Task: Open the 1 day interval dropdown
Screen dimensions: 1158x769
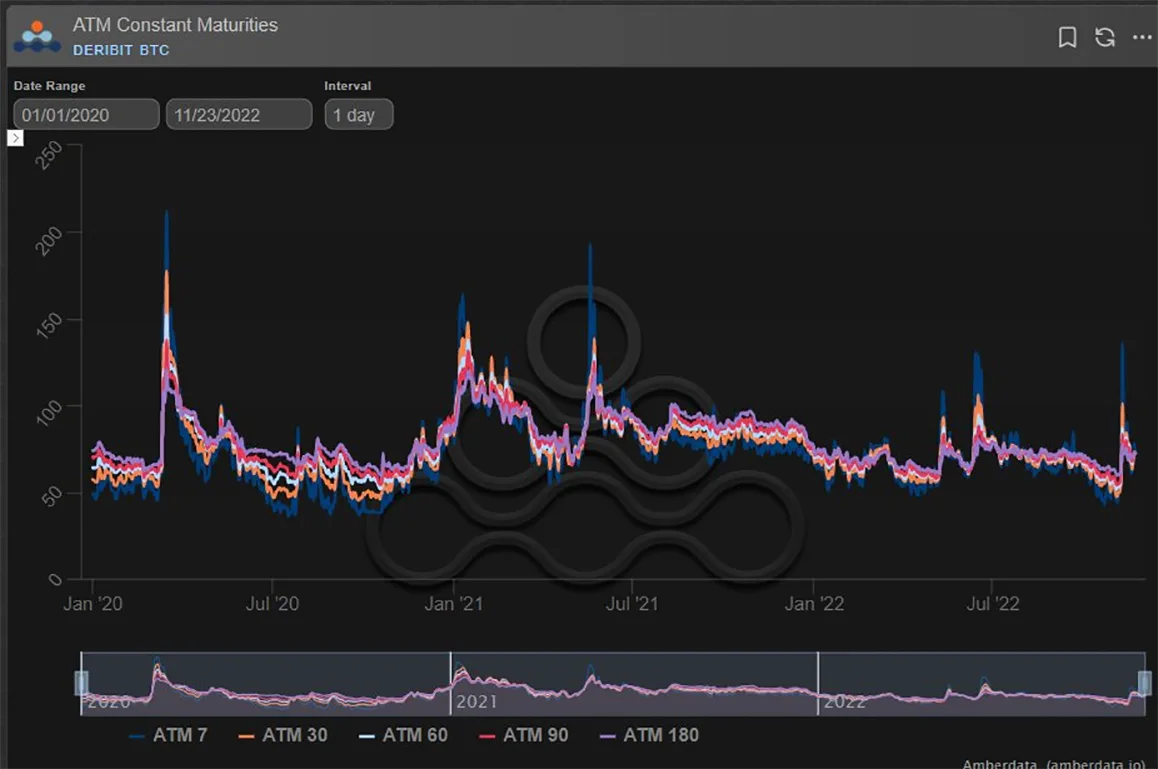Action: 359,115
